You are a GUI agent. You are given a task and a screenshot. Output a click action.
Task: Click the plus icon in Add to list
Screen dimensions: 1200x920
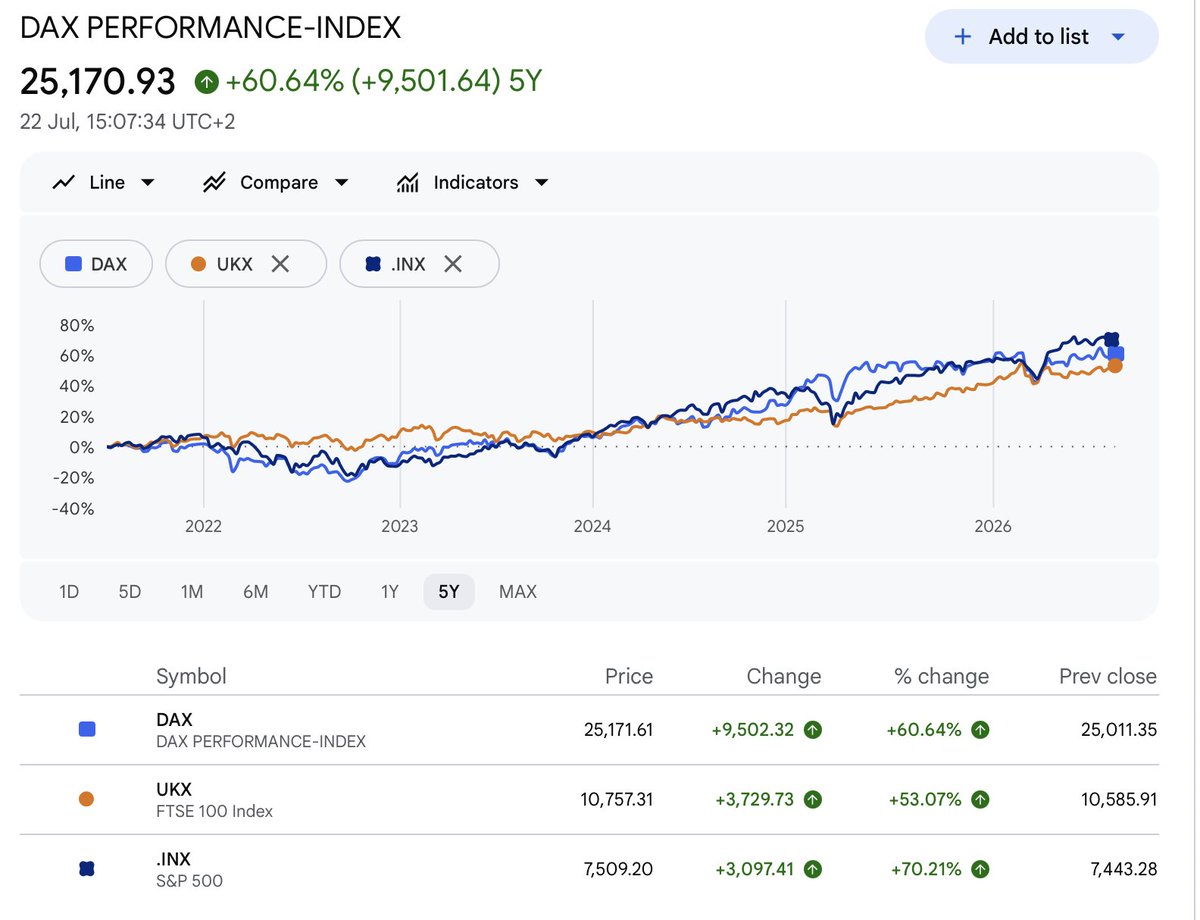[963, 37]
